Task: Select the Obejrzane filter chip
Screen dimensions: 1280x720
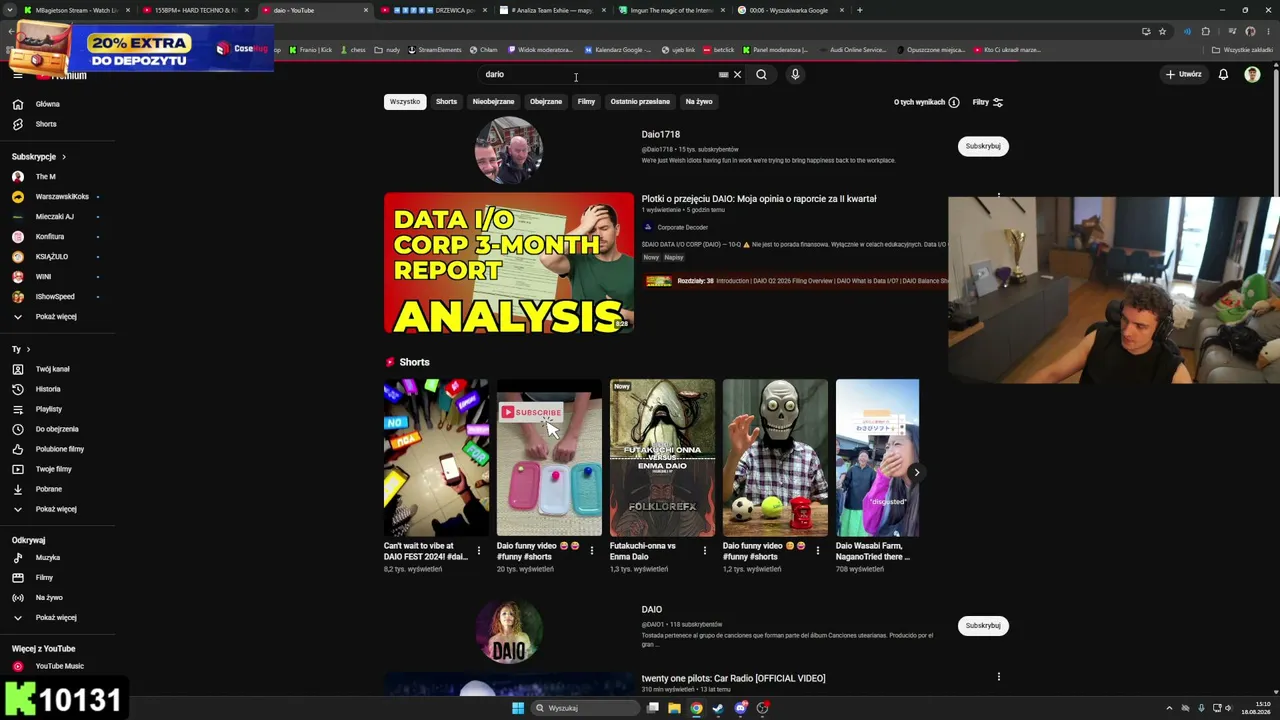Action: pos(546,101)
